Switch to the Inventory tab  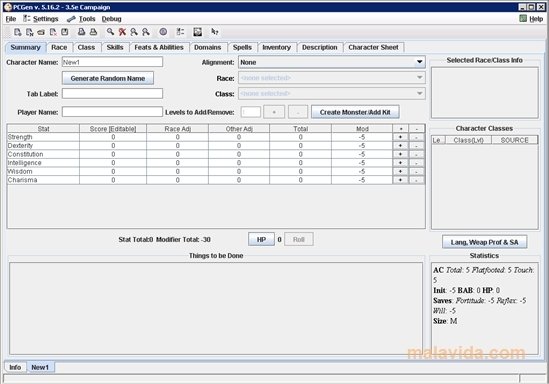coord(277,47)
